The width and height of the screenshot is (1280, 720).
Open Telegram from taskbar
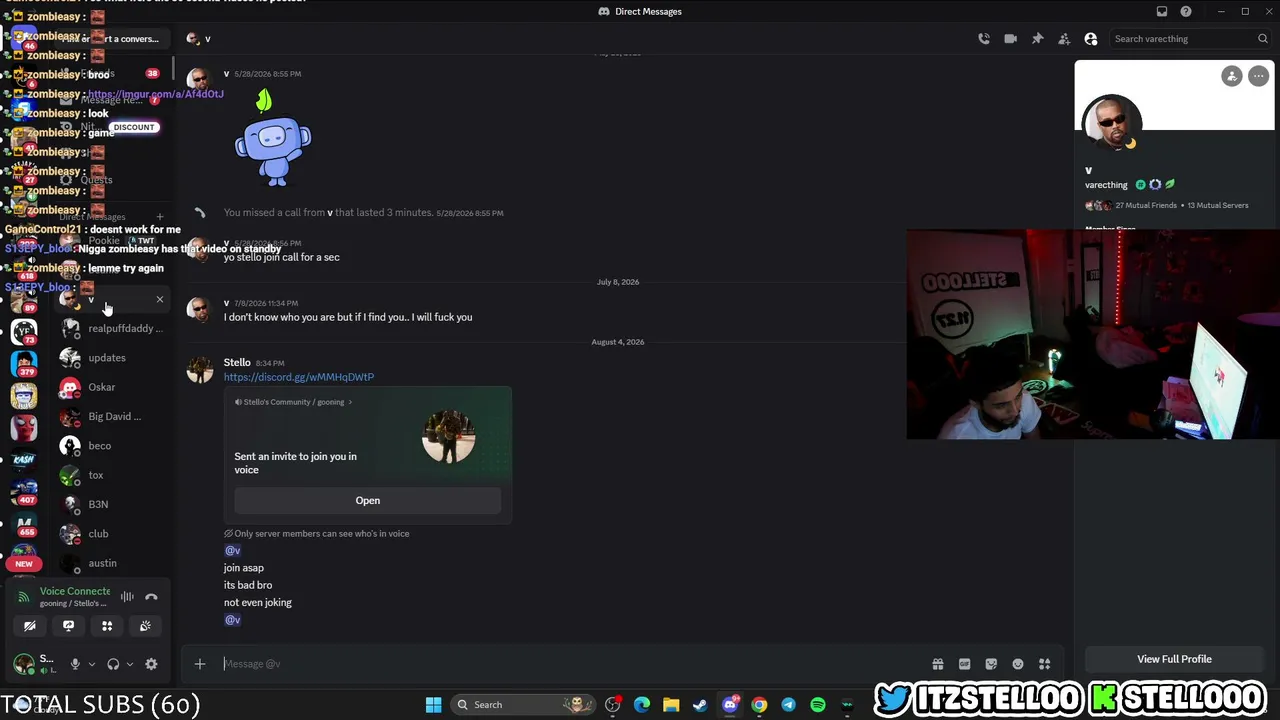tap(788, 705)
